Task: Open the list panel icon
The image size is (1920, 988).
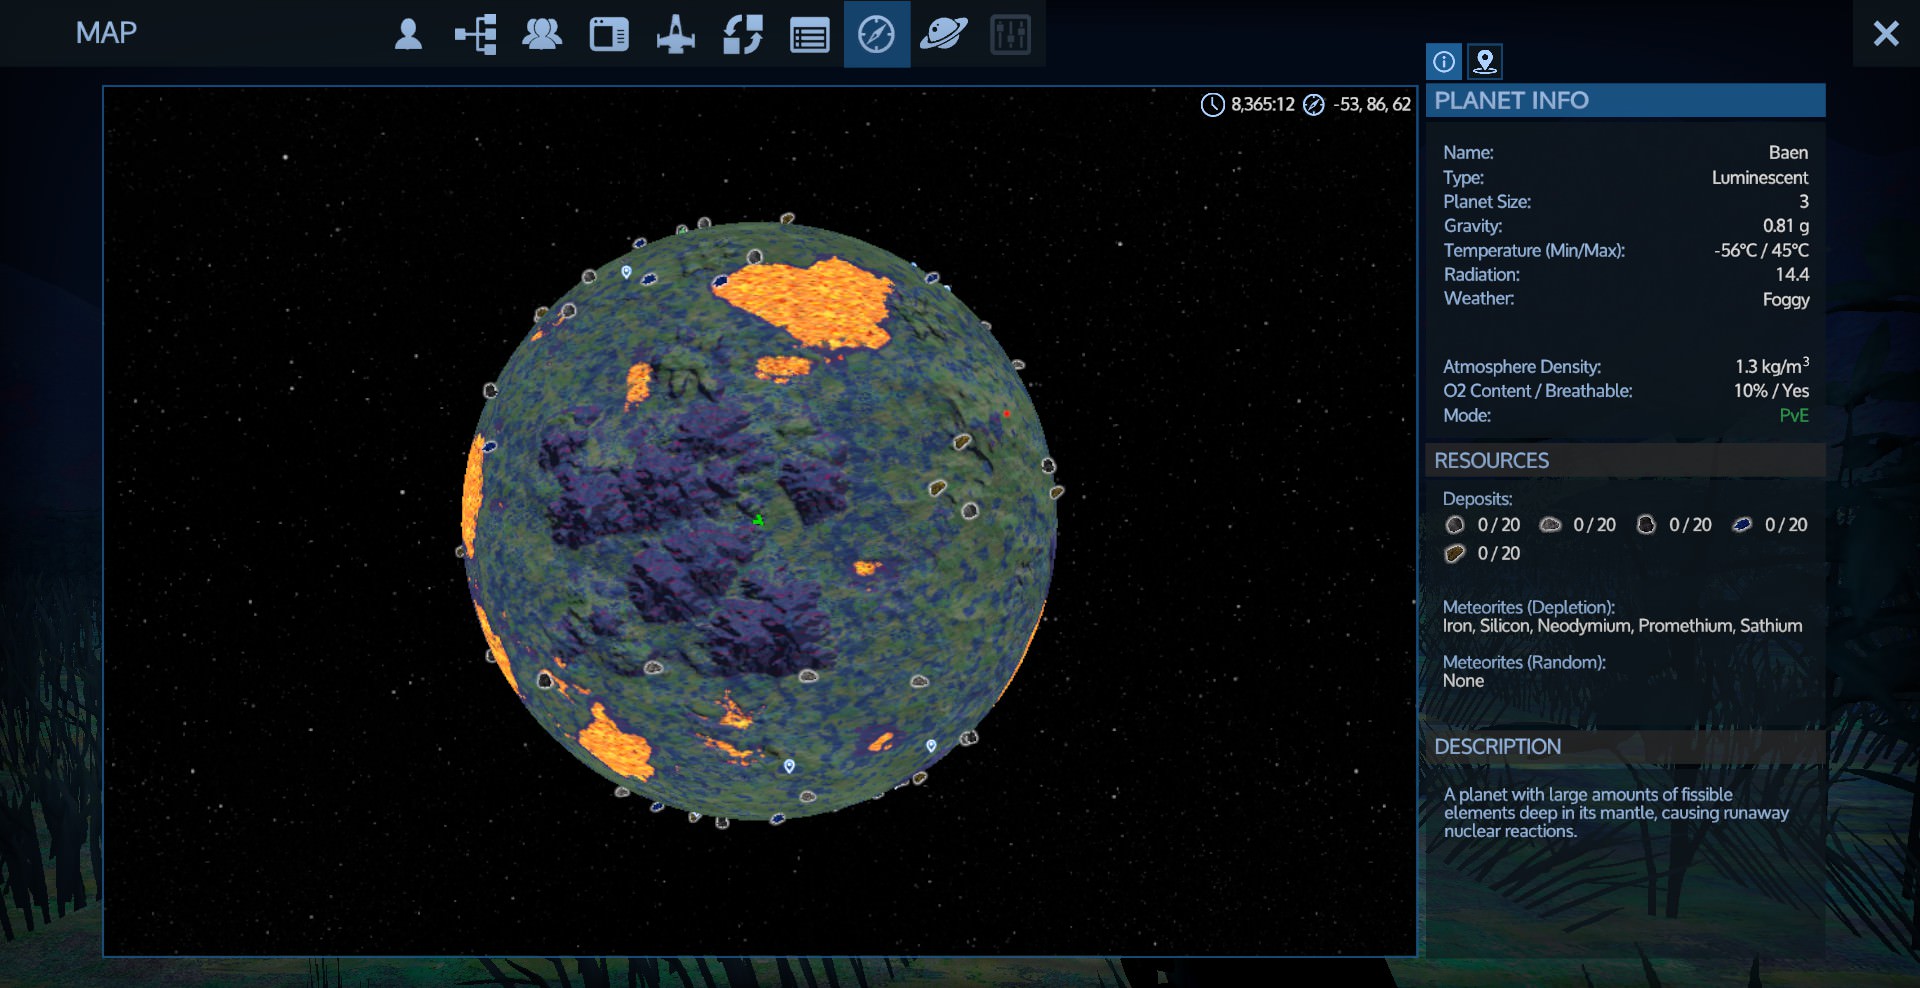Action: [x=810, y=36]
